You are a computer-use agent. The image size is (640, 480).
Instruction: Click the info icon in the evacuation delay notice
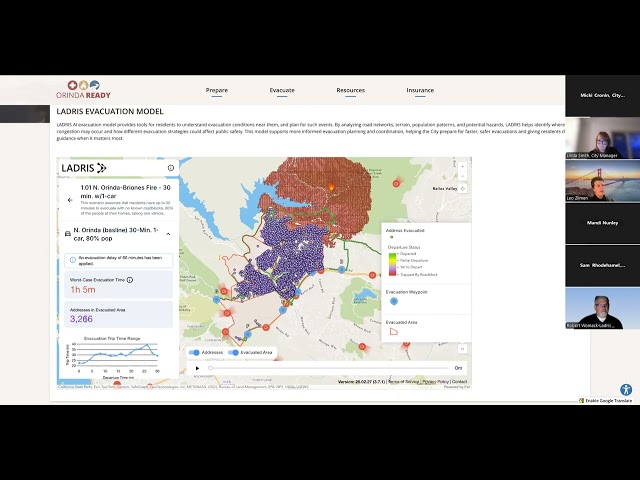(73, 260)
